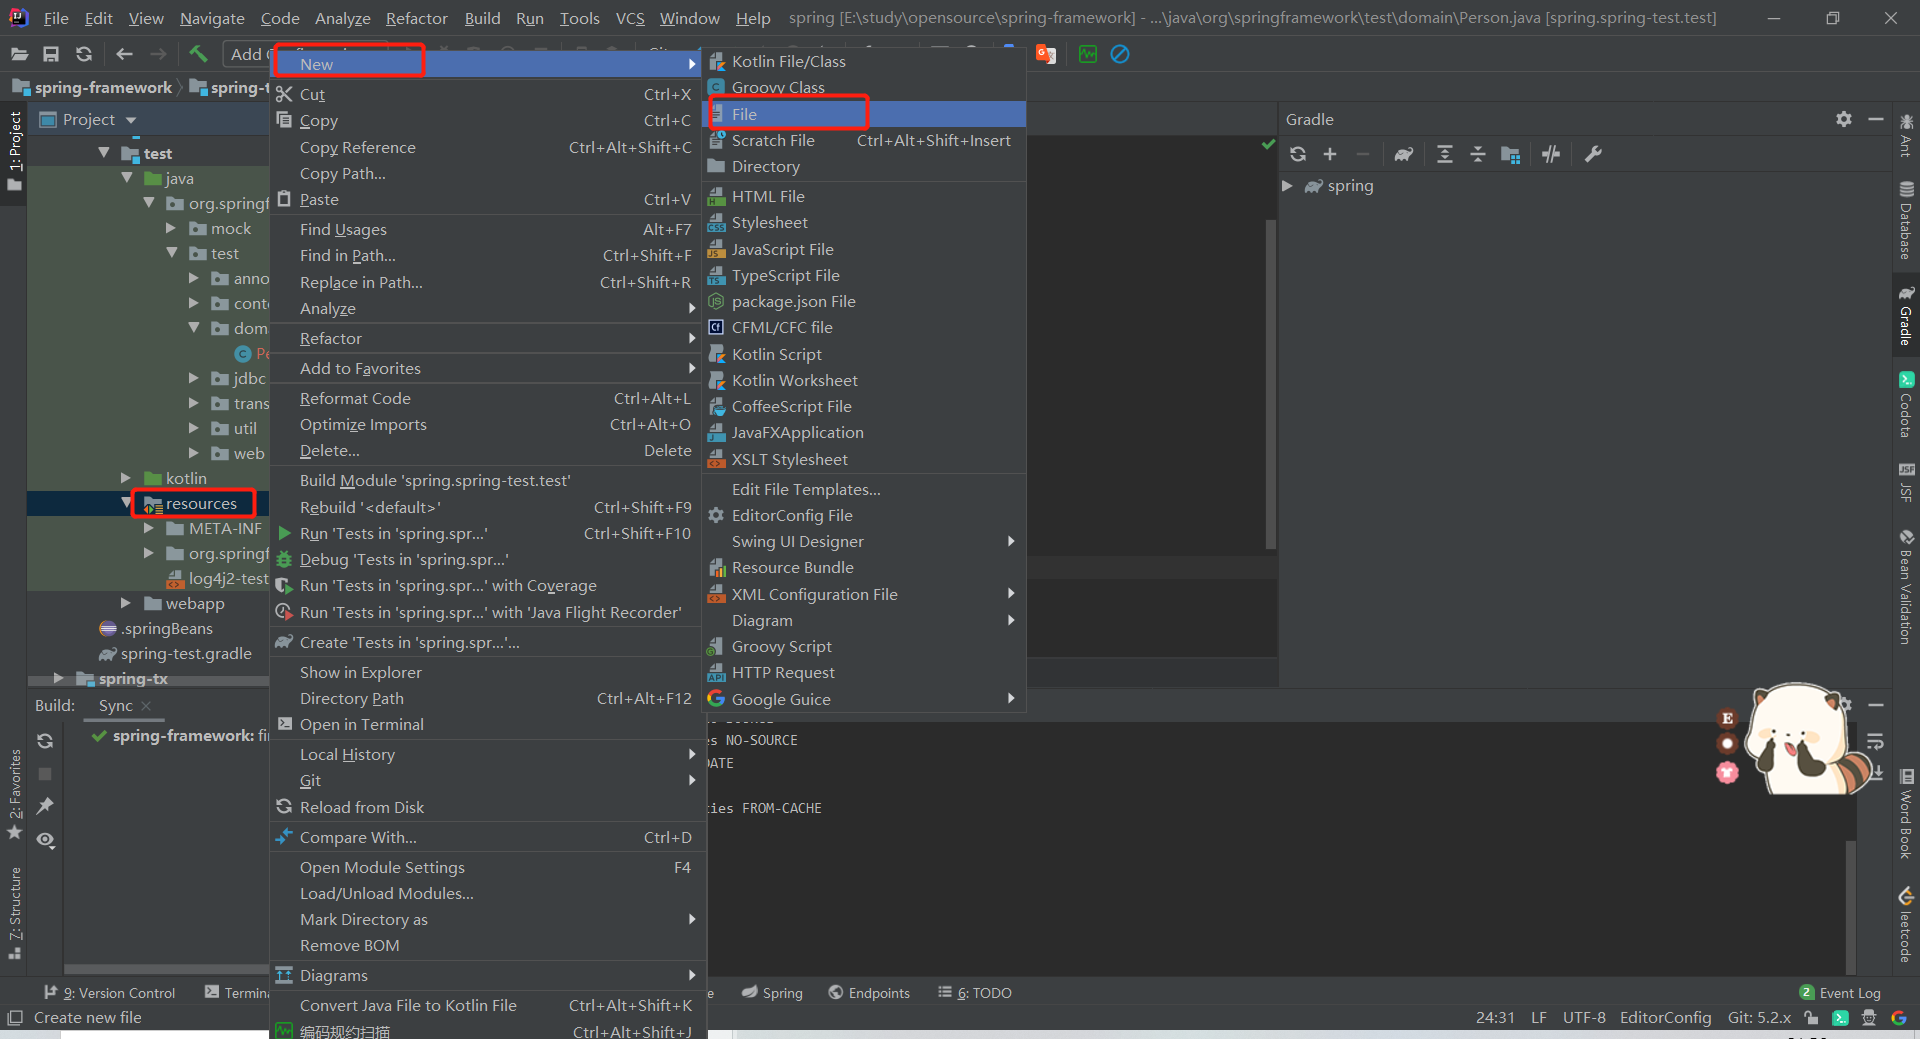Expand the spring node in Gradle tree
1920x1039 pixels.
tap(1288, 186)
